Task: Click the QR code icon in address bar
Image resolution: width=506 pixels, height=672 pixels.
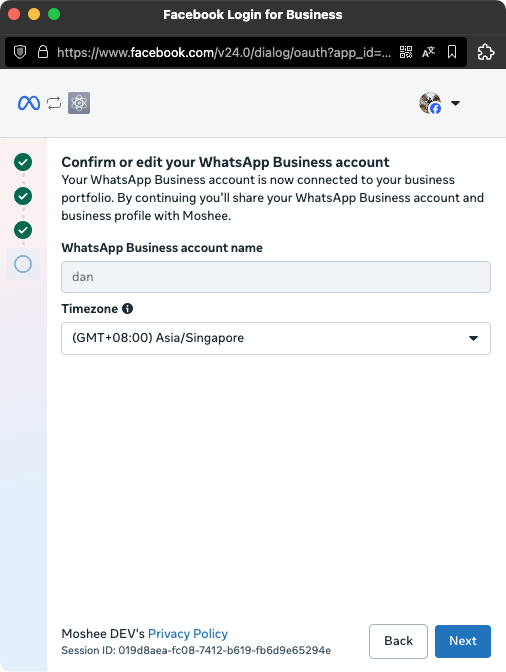Action: (x=406, y=52)
